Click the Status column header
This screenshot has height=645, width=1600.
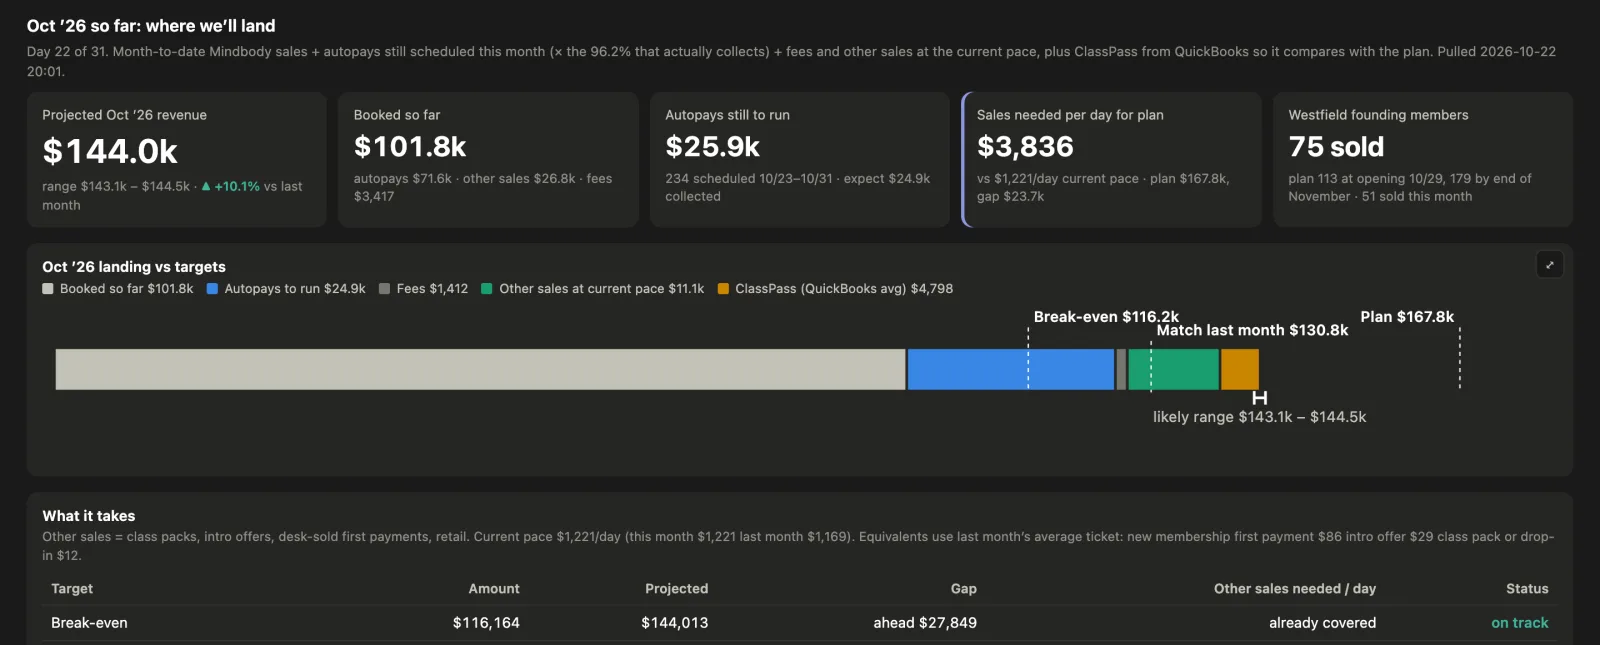(1527, 589)
